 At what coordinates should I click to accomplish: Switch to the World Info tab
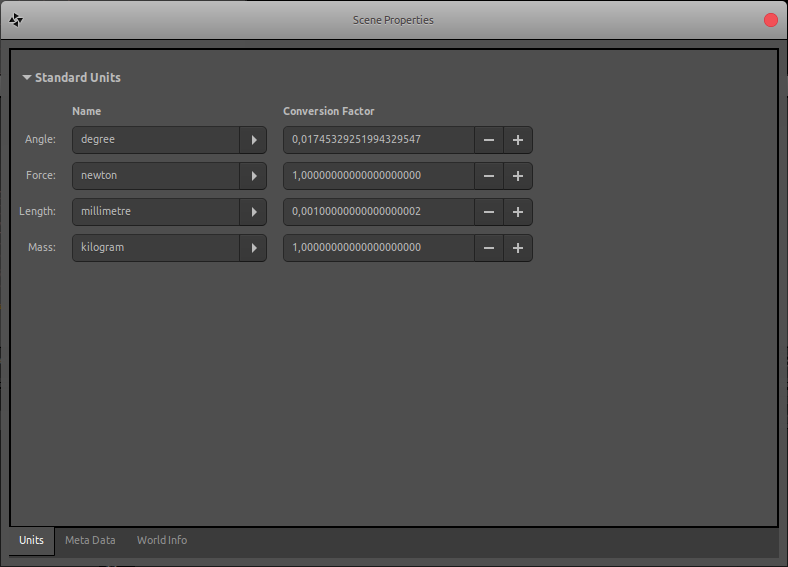pyautogui.click(x=162, y=540)
